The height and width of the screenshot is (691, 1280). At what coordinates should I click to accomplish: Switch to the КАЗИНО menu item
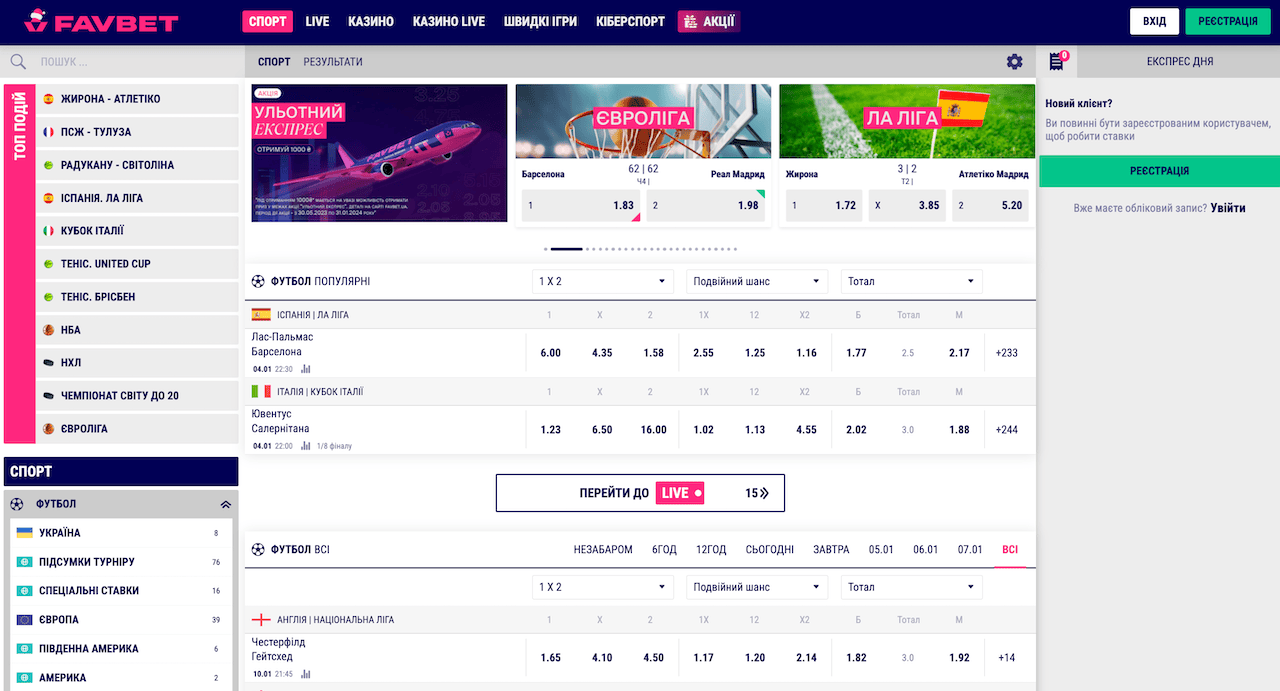(x=370, y=21)
